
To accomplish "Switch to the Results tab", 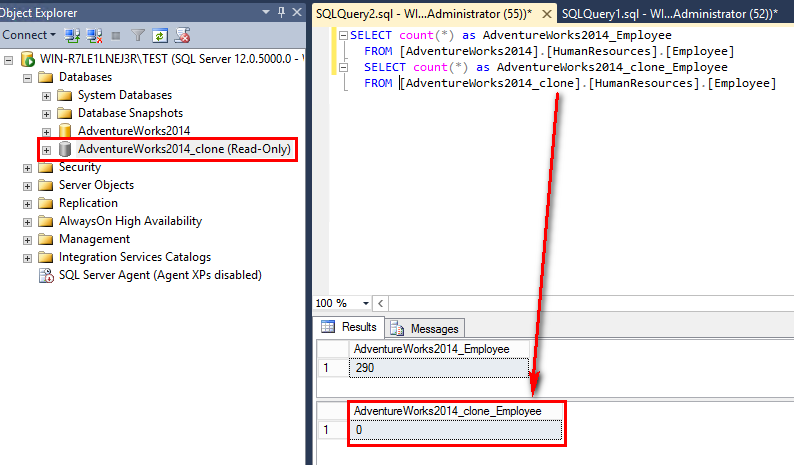I will pyautogui.click(x=349, y=327).
